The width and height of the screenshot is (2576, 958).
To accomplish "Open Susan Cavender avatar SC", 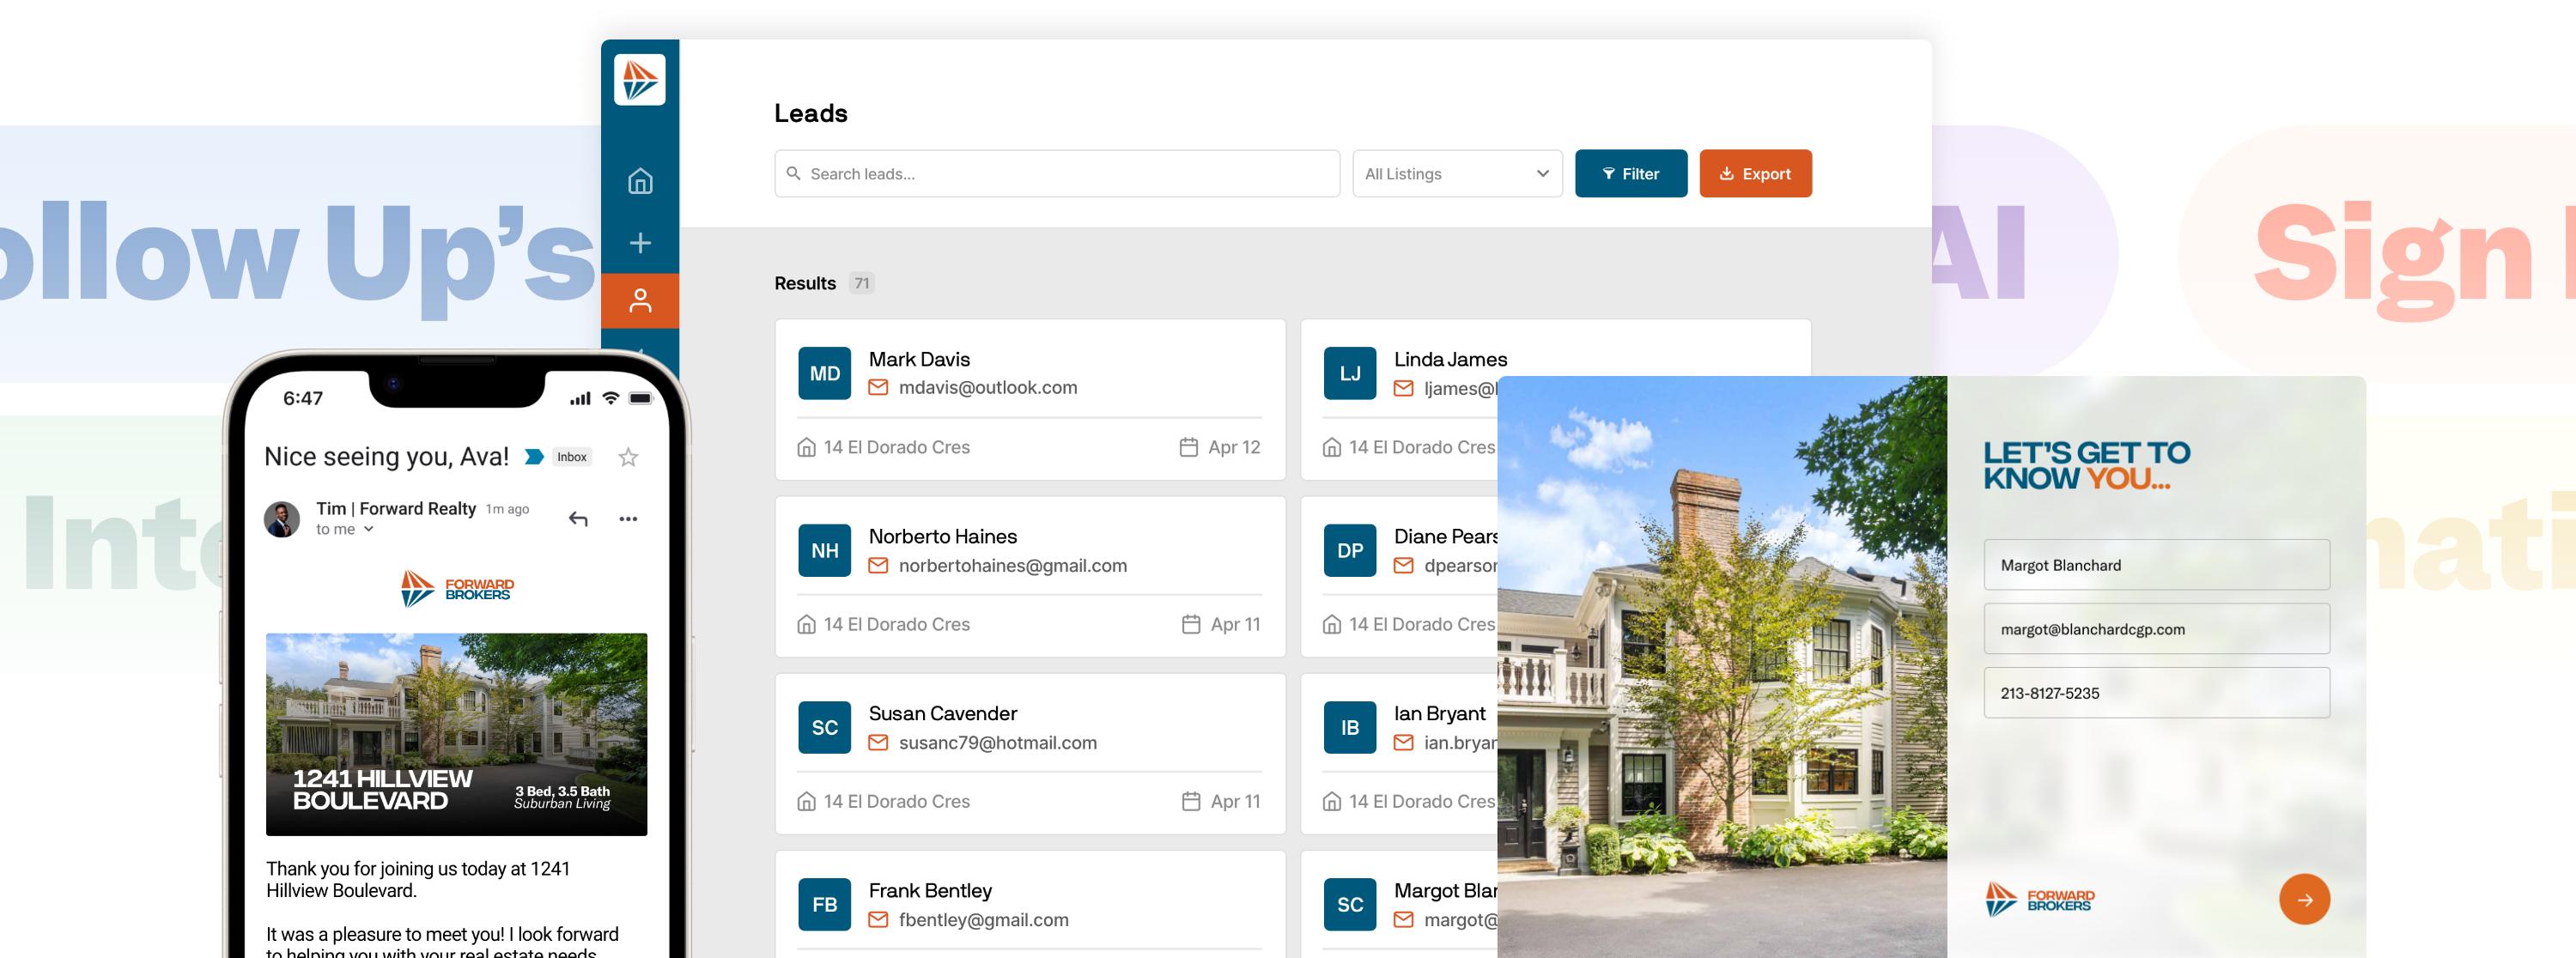I will click(824, 727).
